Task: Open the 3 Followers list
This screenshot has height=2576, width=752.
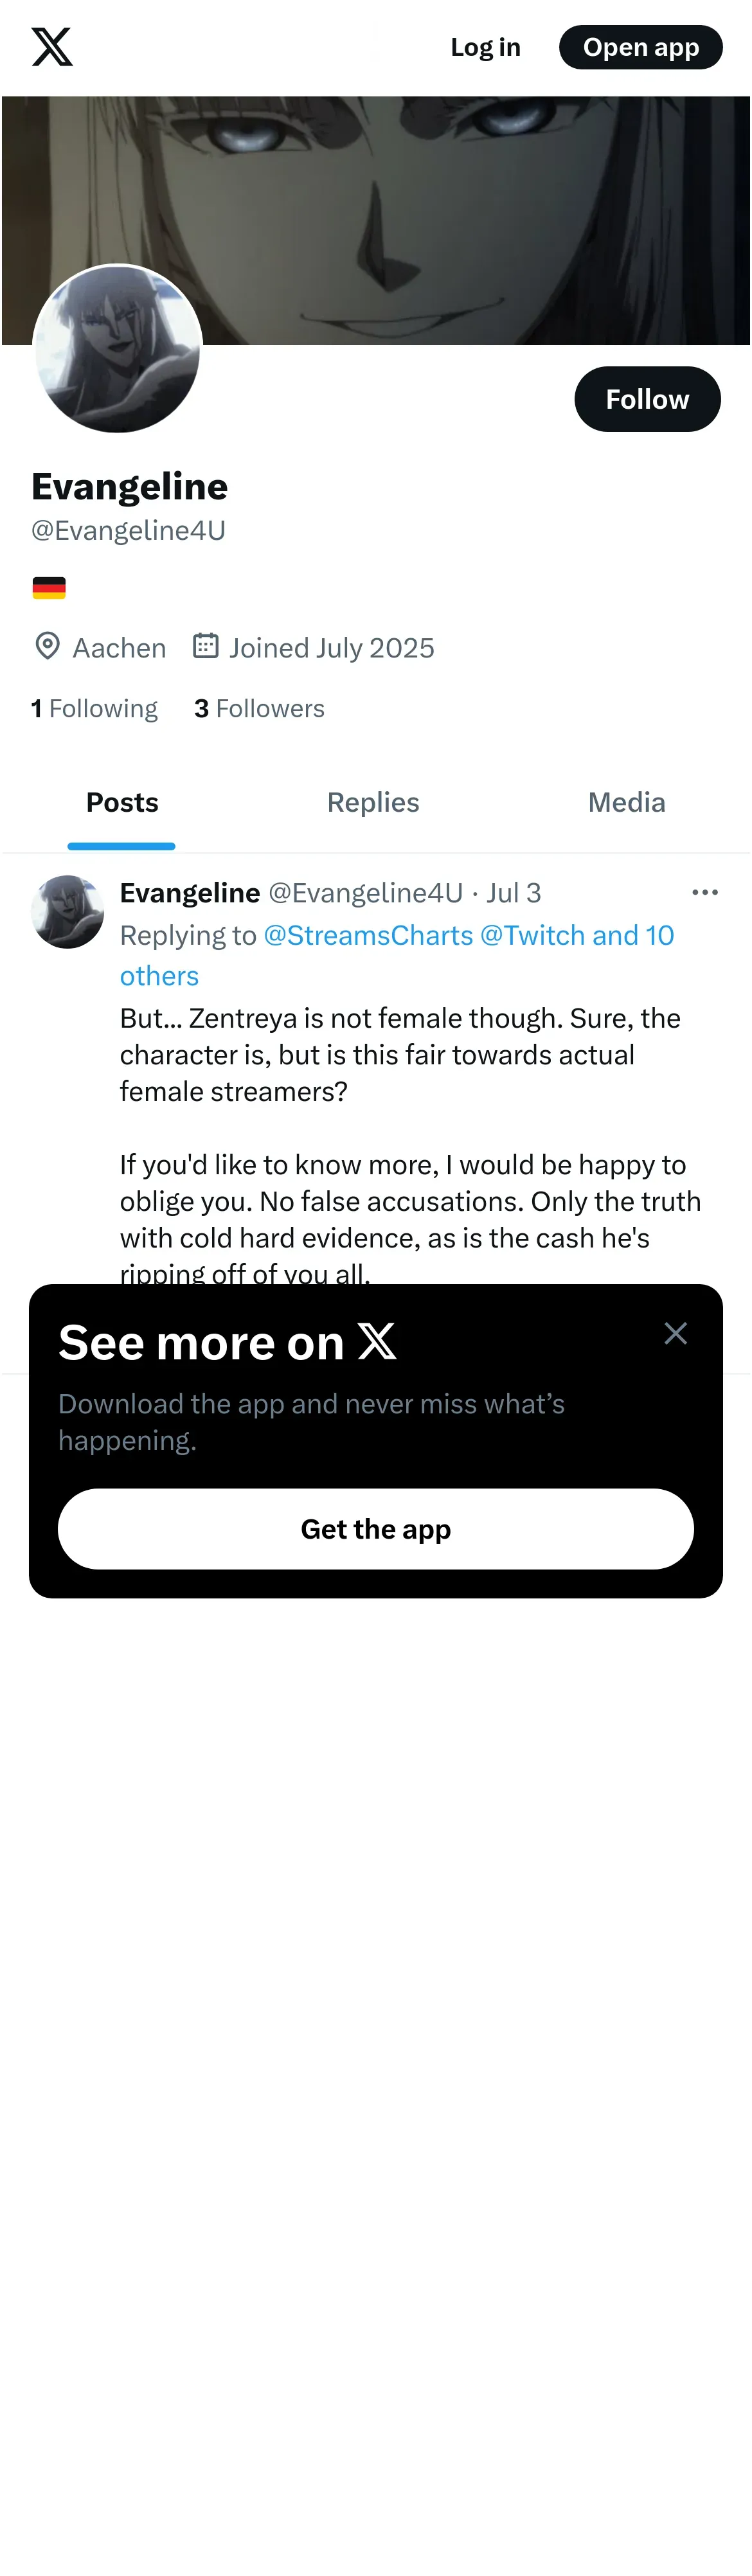Action: pos(260,709)
